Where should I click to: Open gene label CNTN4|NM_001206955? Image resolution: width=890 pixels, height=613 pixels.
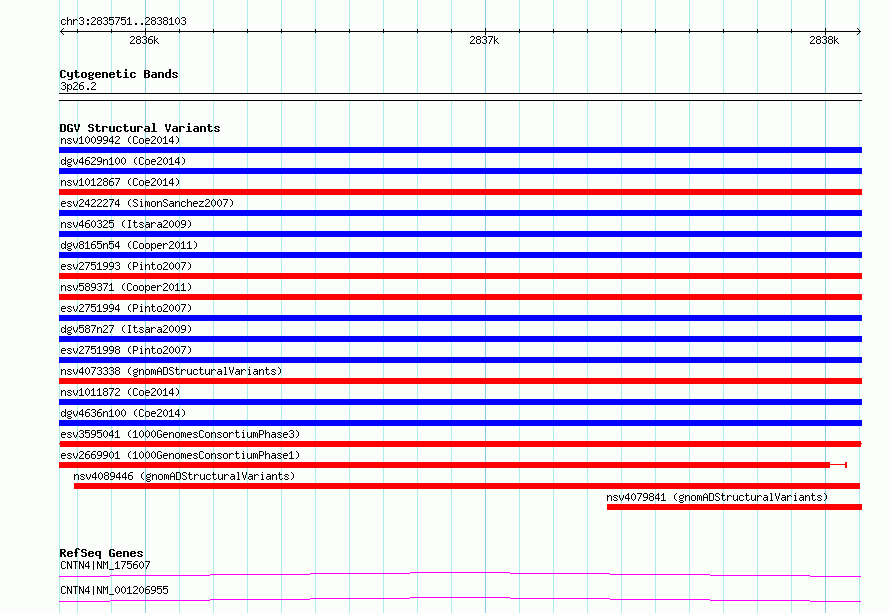(114, 590)
